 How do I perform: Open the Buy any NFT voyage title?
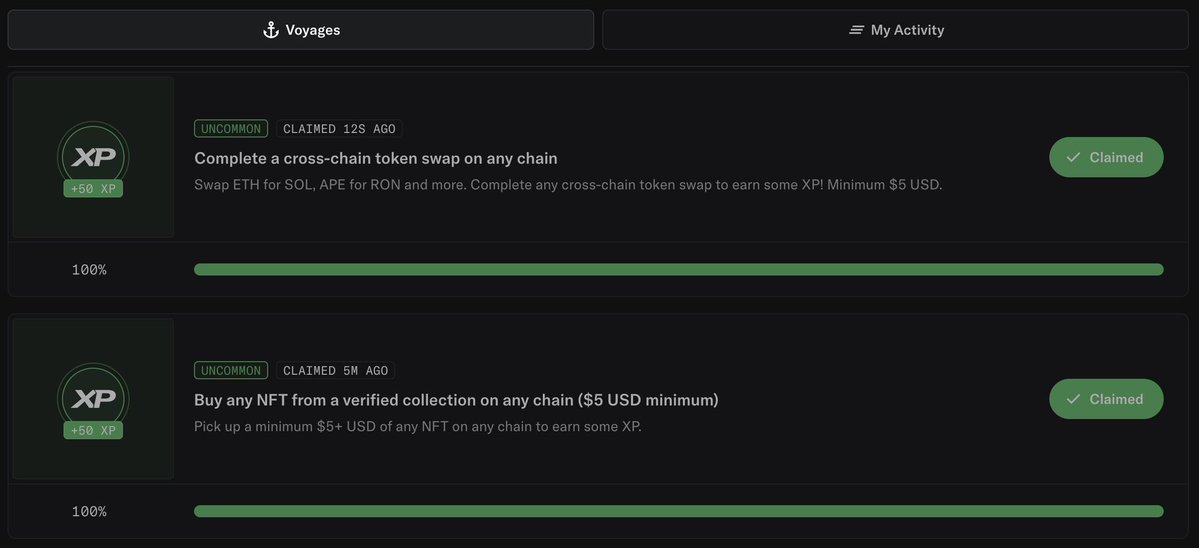(x=456, y=400)
